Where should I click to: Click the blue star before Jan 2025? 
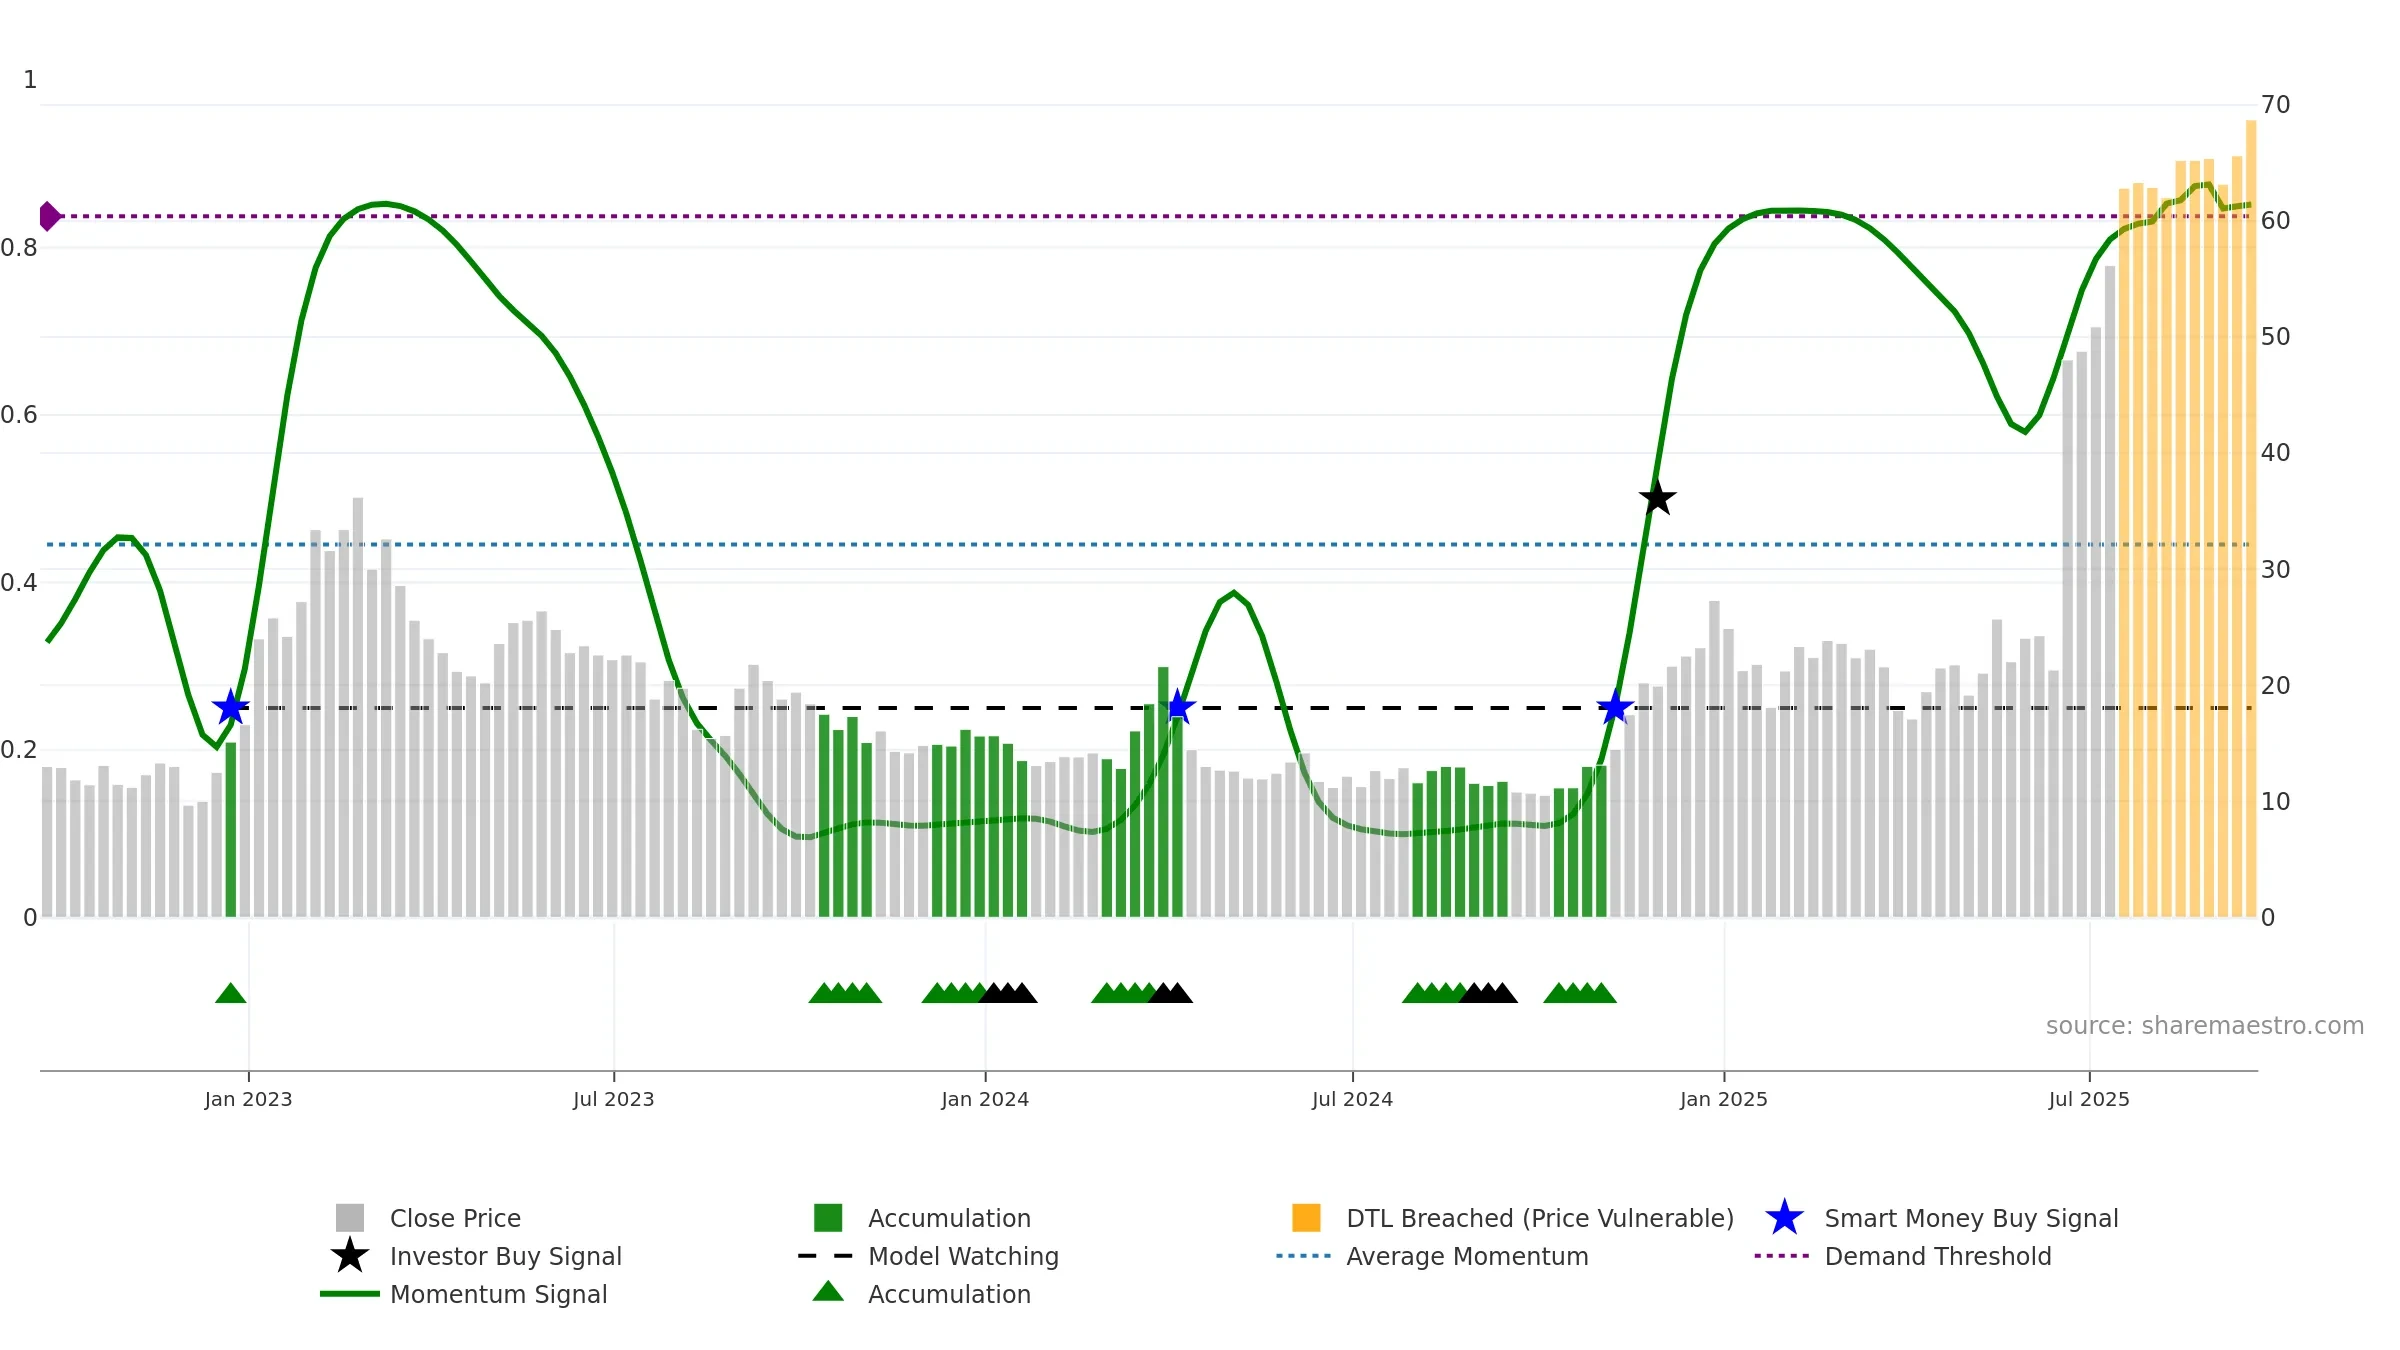(x=1615, y=707)
